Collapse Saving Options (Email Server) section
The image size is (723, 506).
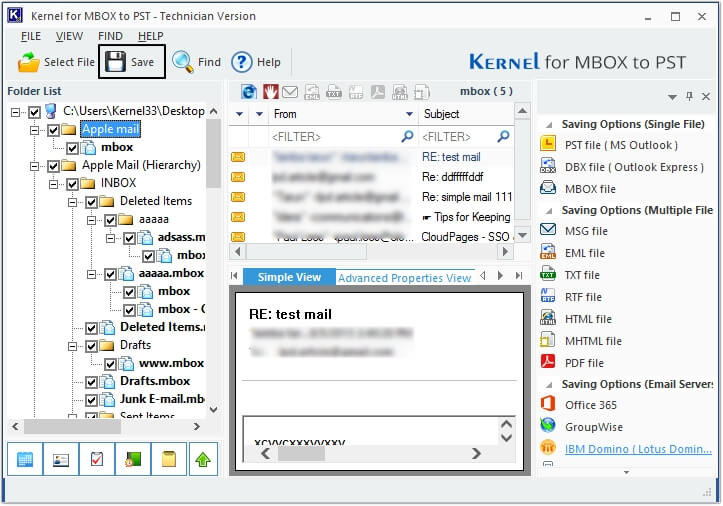[x=549, y=385]
